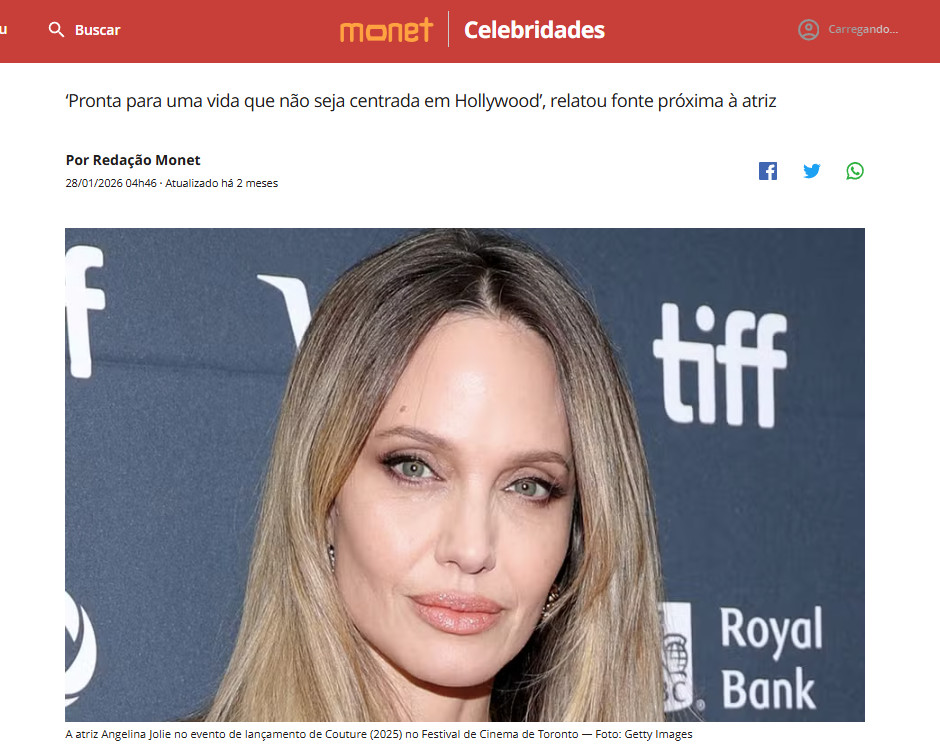This screenshot has height=748, width=940.
Task: Click the 'Atualizado há 2 meses' text
Action: click(221, 183)
